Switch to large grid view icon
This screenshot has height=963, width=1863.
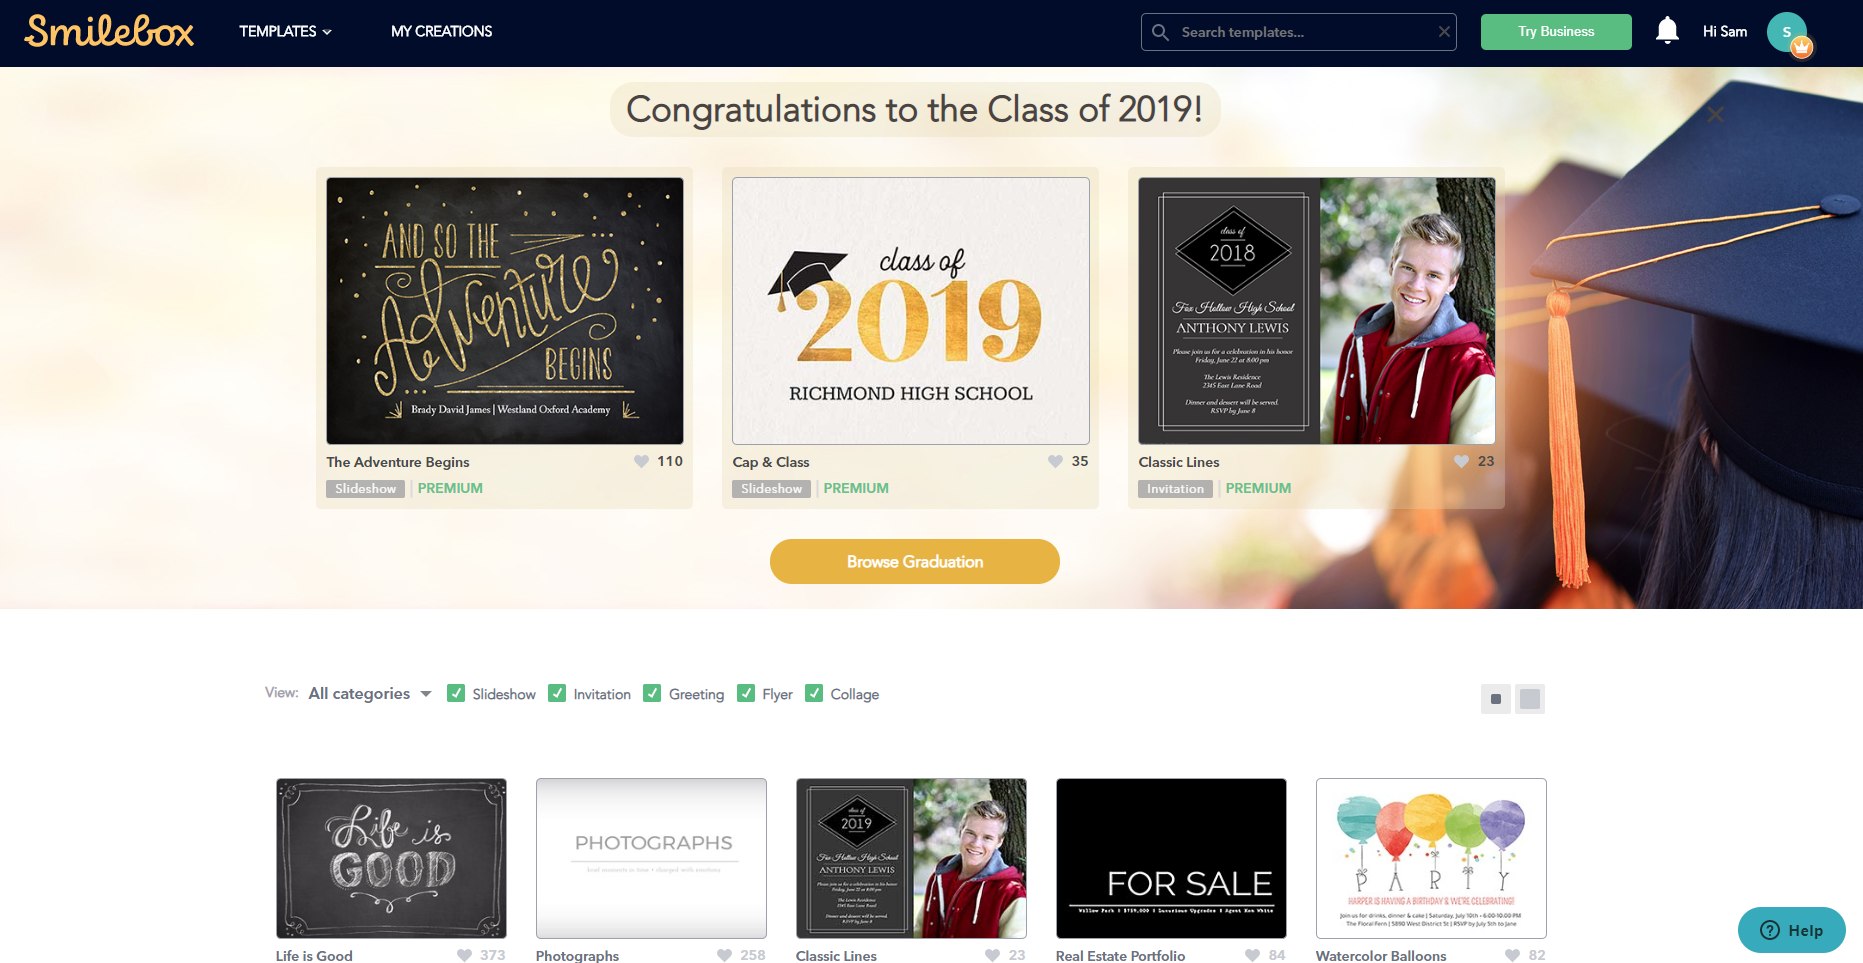(x=1530, y=699)
